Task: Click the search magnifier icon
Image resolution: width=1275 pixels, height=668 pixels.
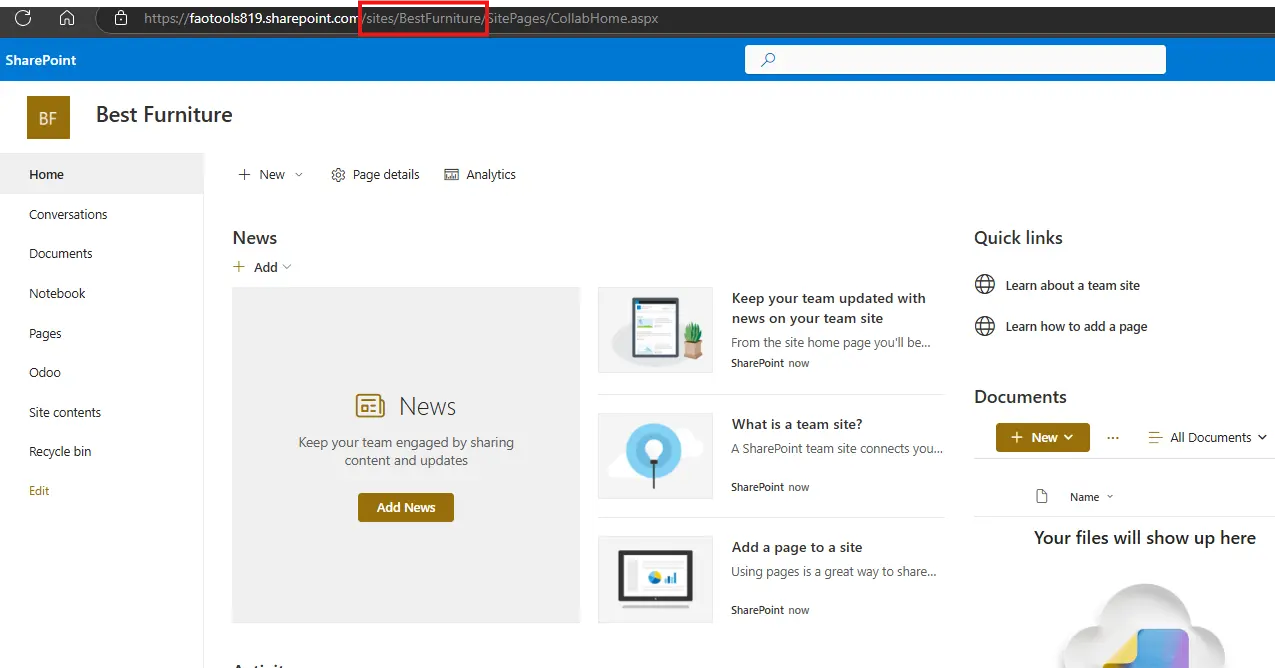Action: click(768, 60)
